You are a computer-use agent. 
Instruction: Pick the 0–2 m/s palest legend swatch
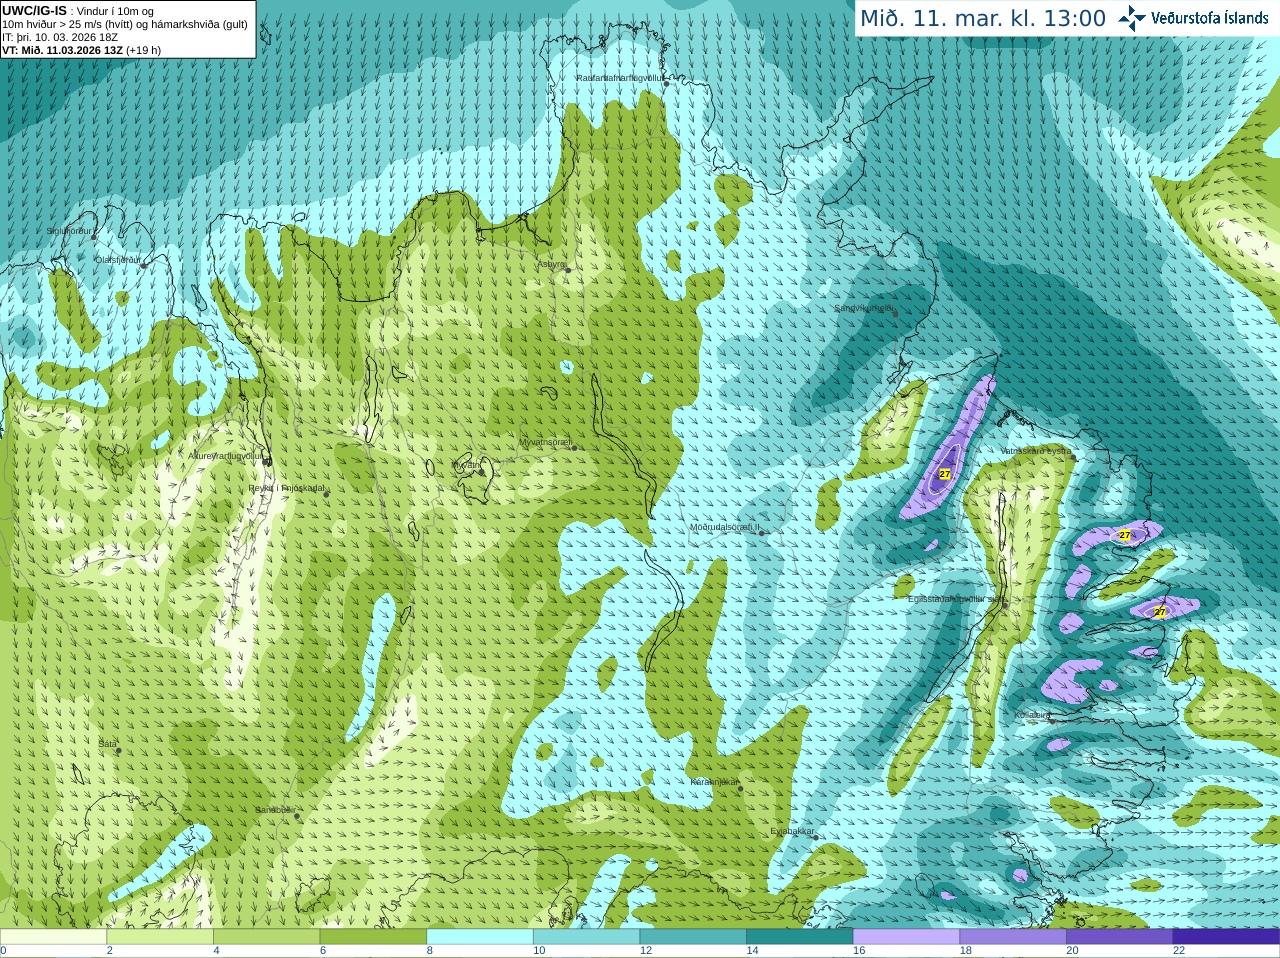tap(53, 937)
